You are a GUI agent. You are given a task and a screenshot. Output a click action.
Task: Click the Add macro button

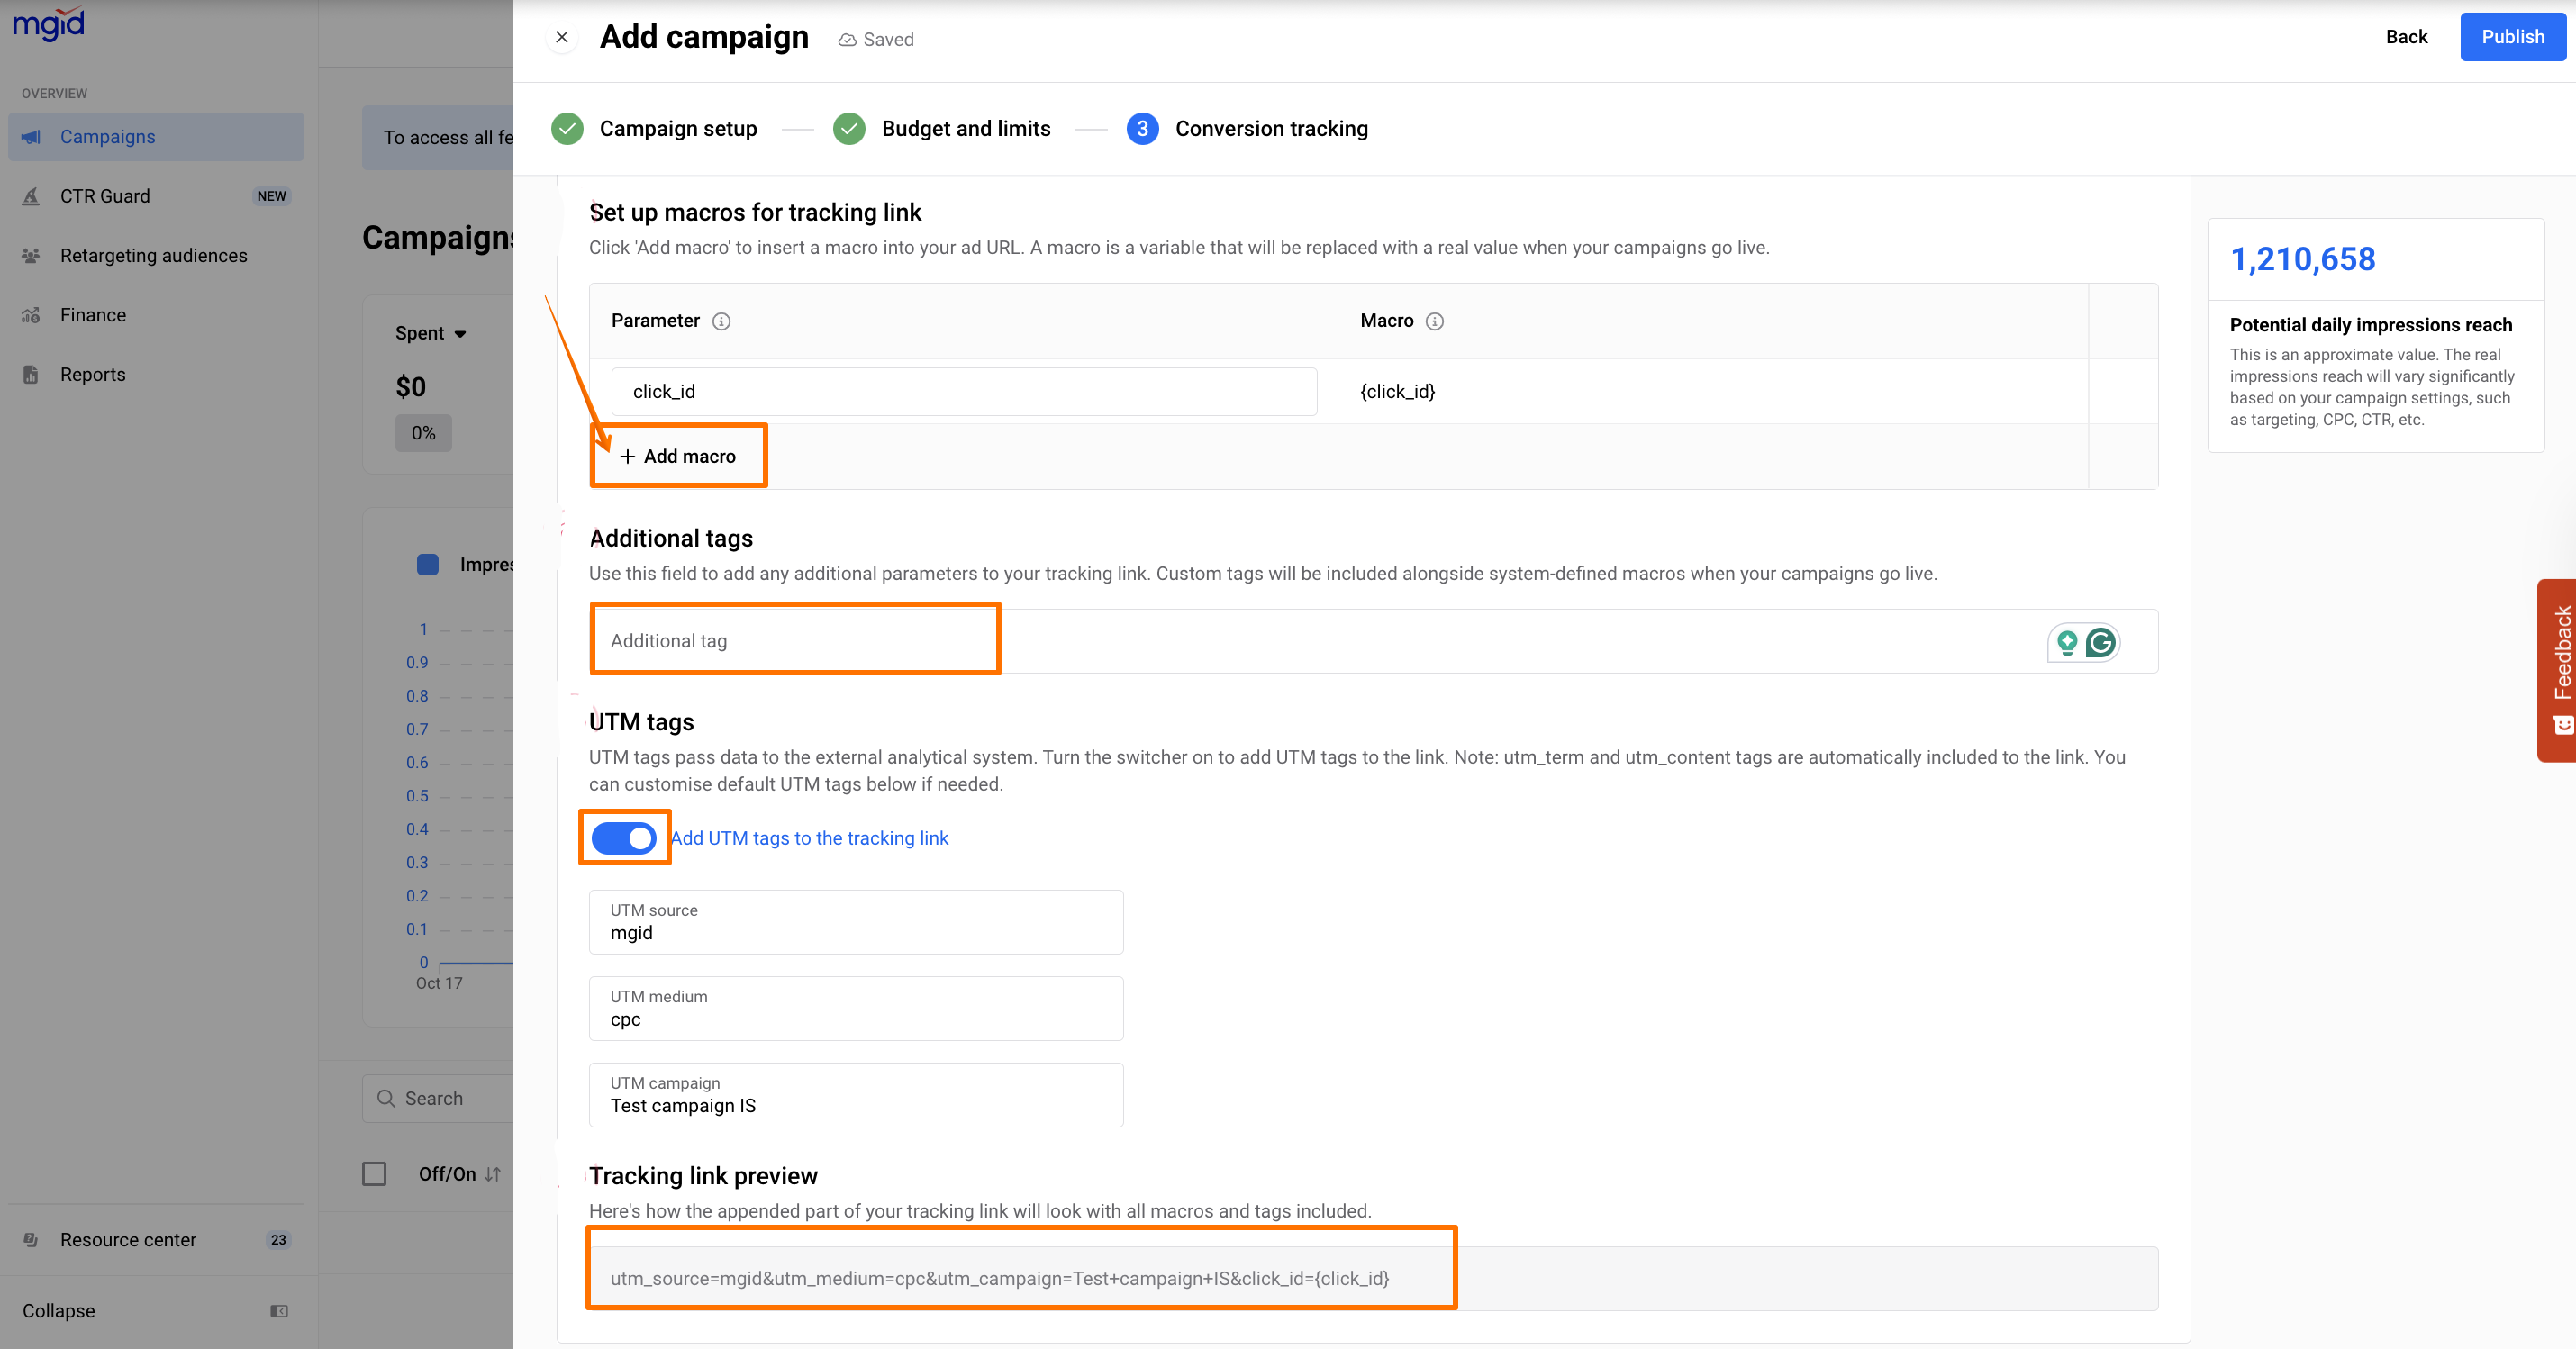[678, 456]
